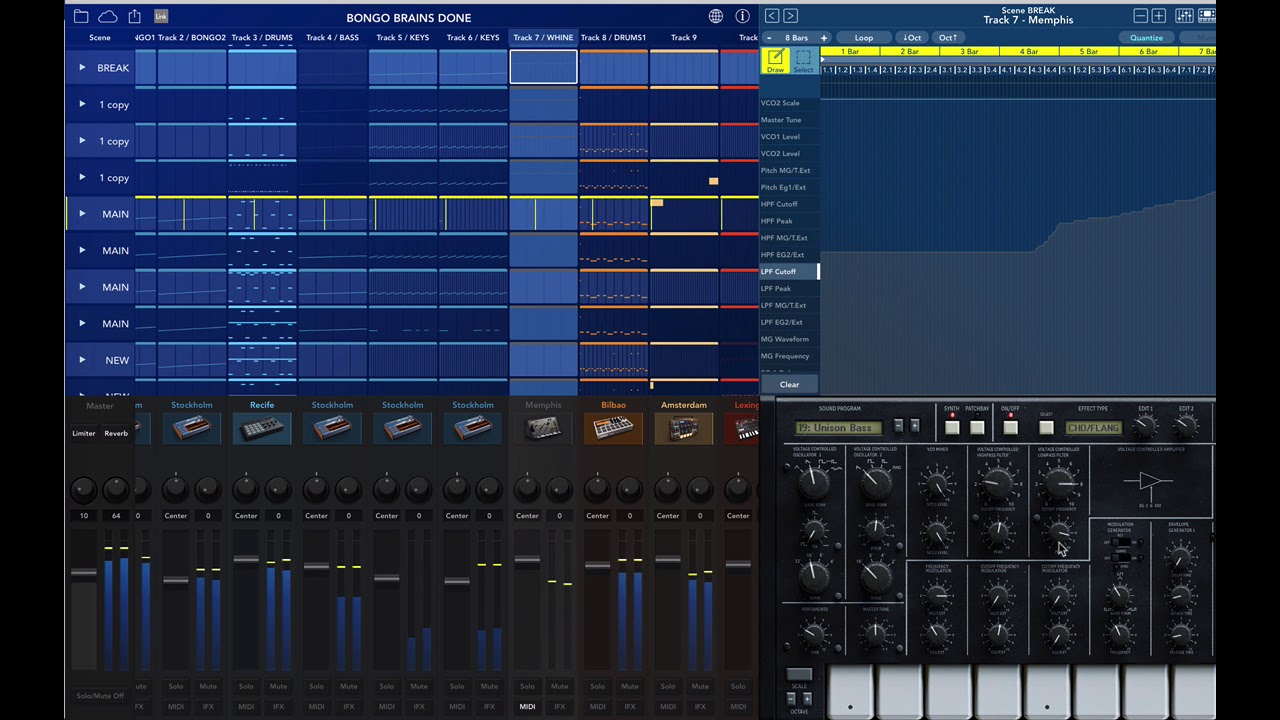The width and height of the screenshot is (1280, 720).
Task: Click the Quantize button
Action: coord(1146,38)
